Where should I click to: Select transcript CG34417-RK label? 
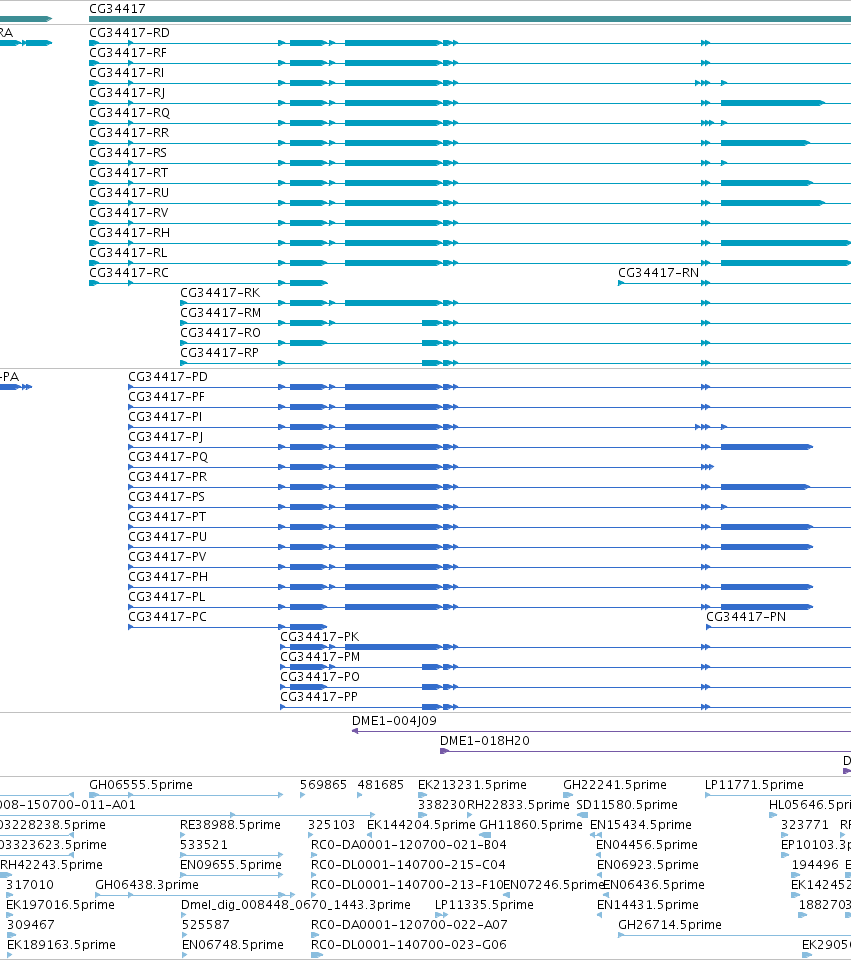(220, 293)
